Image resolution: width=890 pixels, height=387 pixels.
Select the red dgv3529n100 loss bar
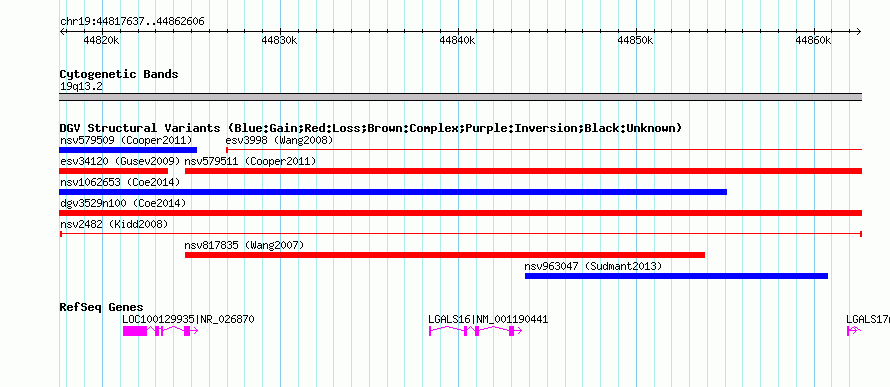tap(461, 213)
